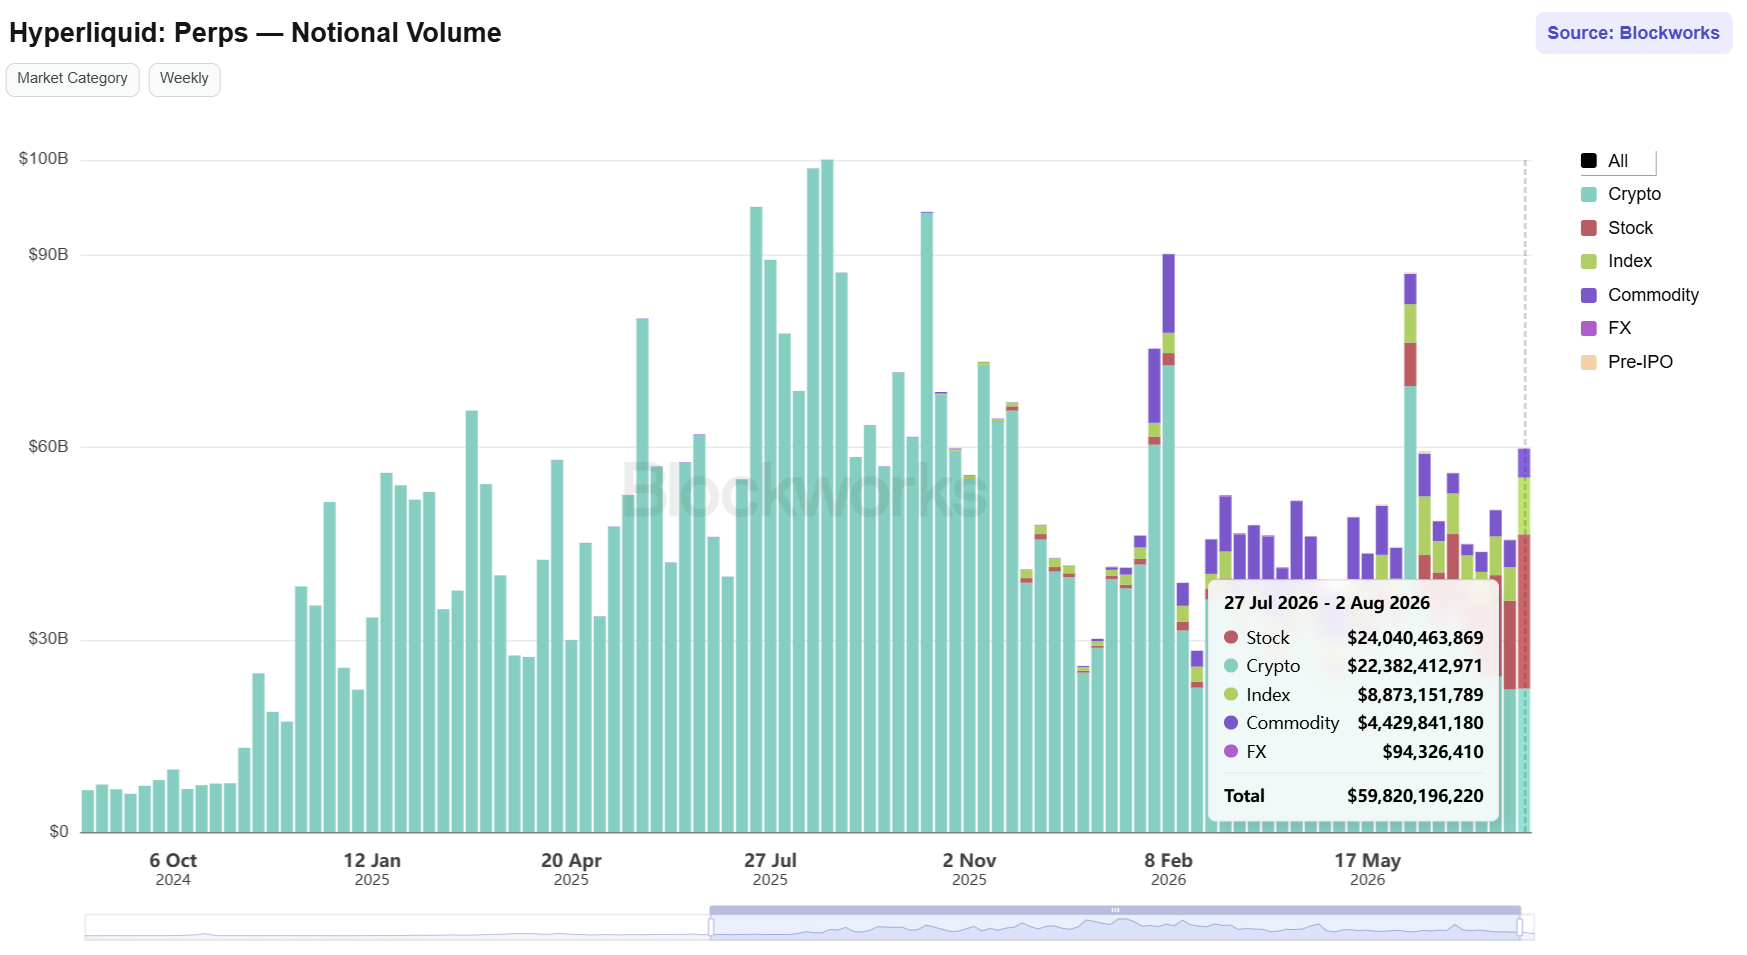The height and width of the screenshot is (955, 1747).
Task: Click the '$90B' y-axis label
Action: point(48,255)
